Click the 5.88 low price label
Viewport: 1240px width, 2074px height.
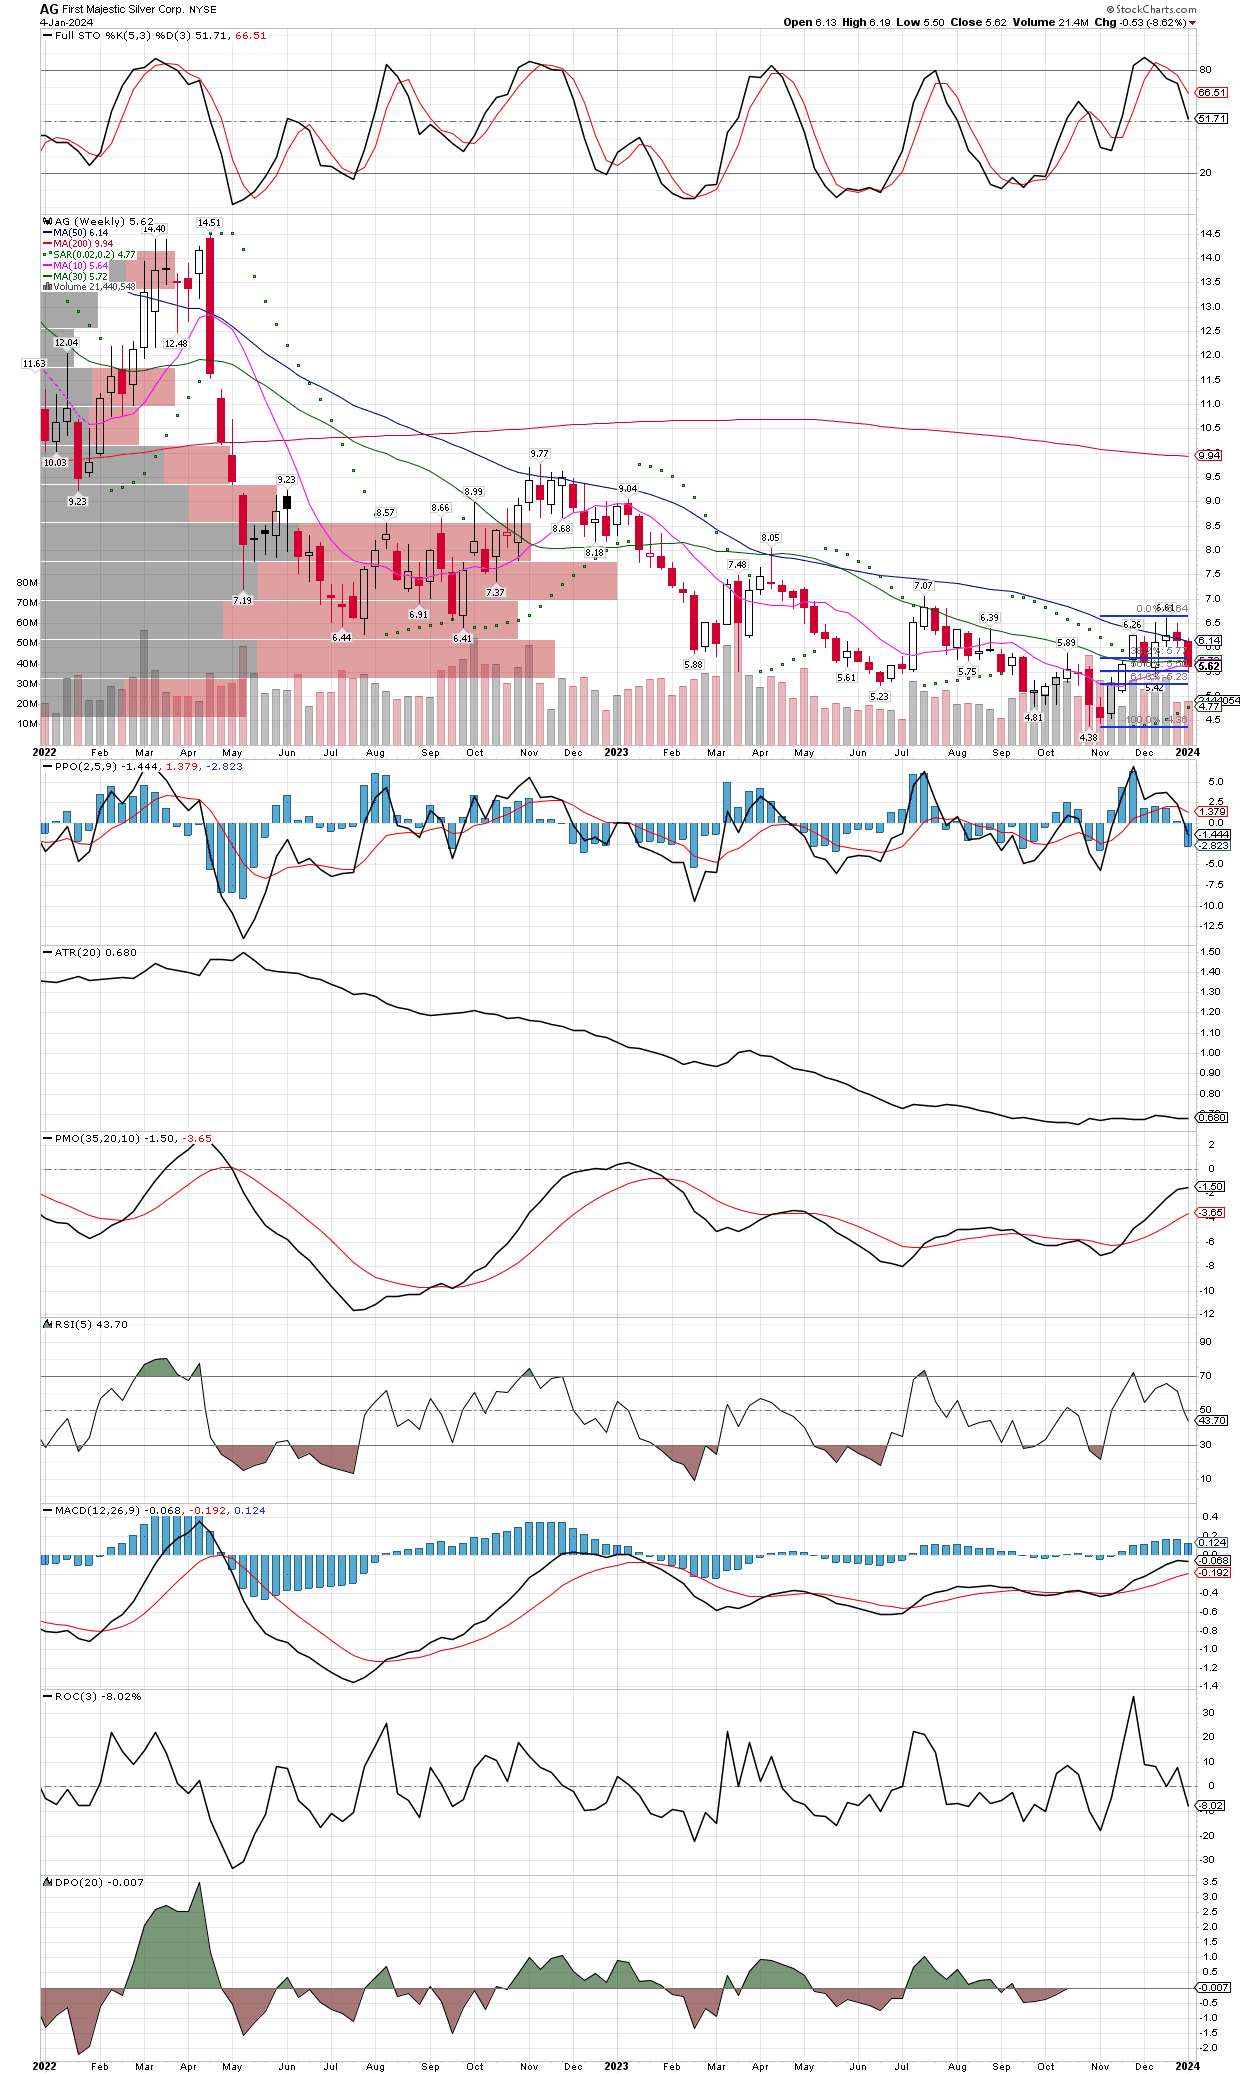(x=693, y=665)
